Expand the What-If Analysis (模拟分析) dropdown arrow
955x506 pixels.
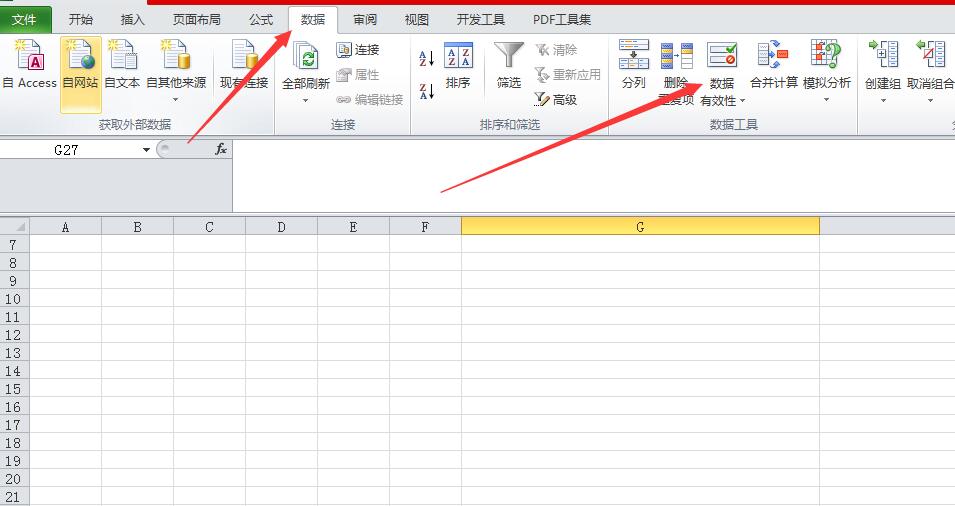click(x=826, y=100)
